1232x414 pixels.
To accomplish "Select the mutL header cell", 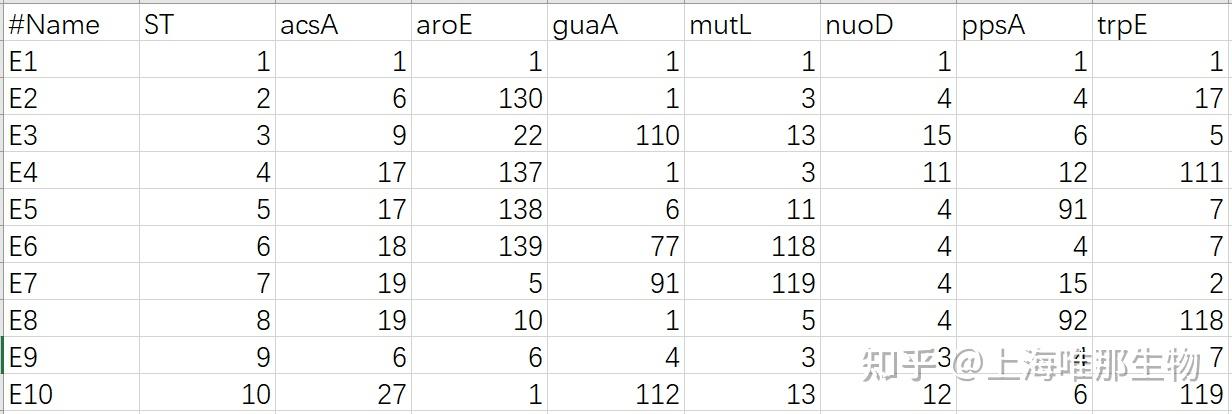I will tap(752, 23).
